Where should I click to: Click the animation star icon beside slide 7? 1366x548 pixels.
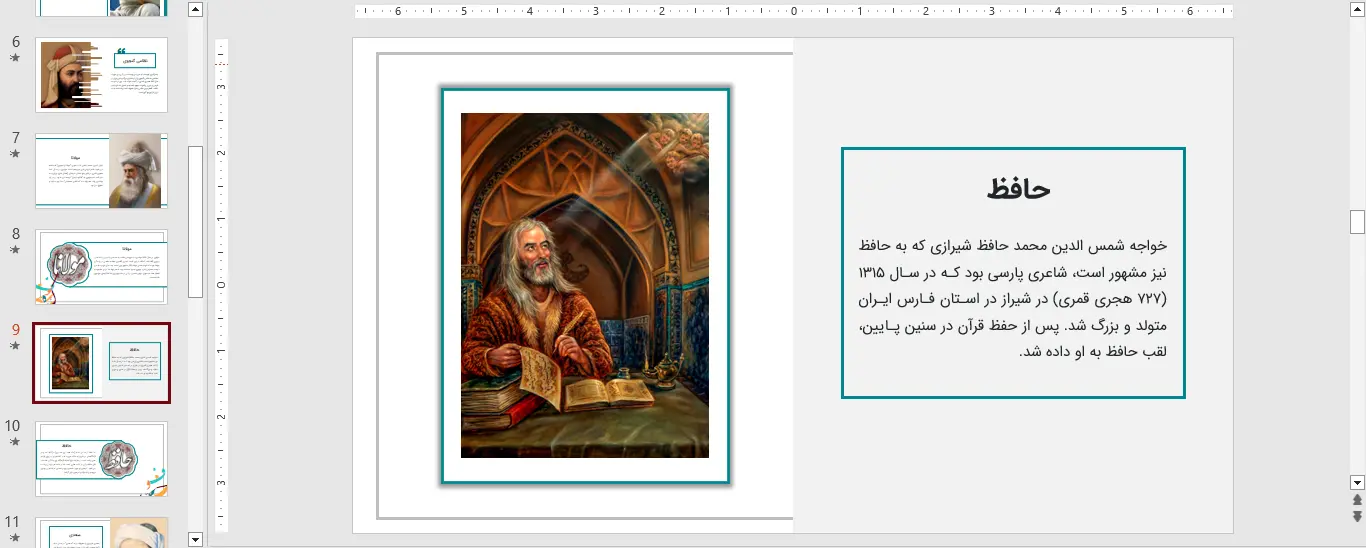pyautogui.click(x=15, y=154)
